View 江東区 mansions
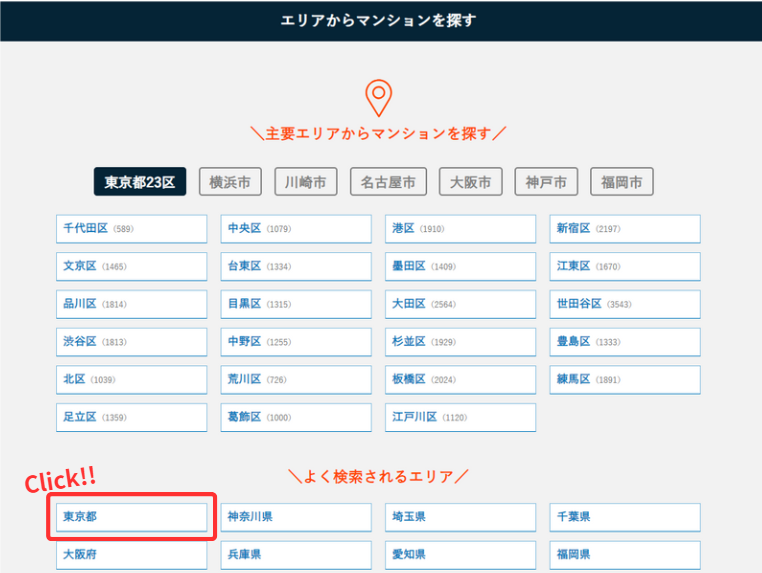 tap(625, 266)
